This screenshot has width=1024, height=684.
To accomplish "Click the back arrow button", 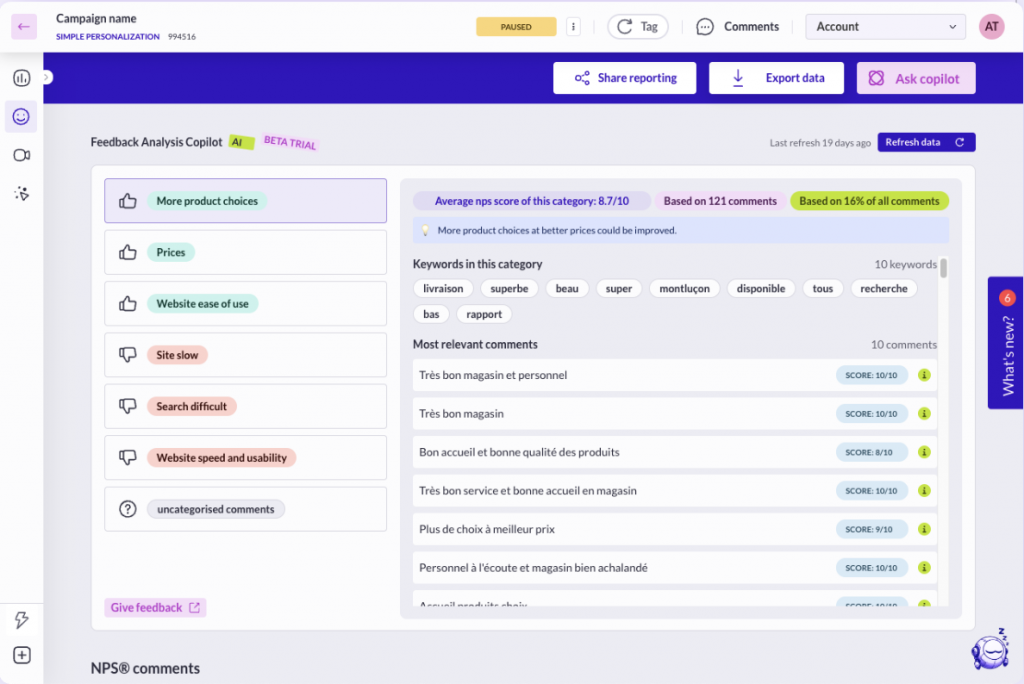I will click(x=24, y=27).
